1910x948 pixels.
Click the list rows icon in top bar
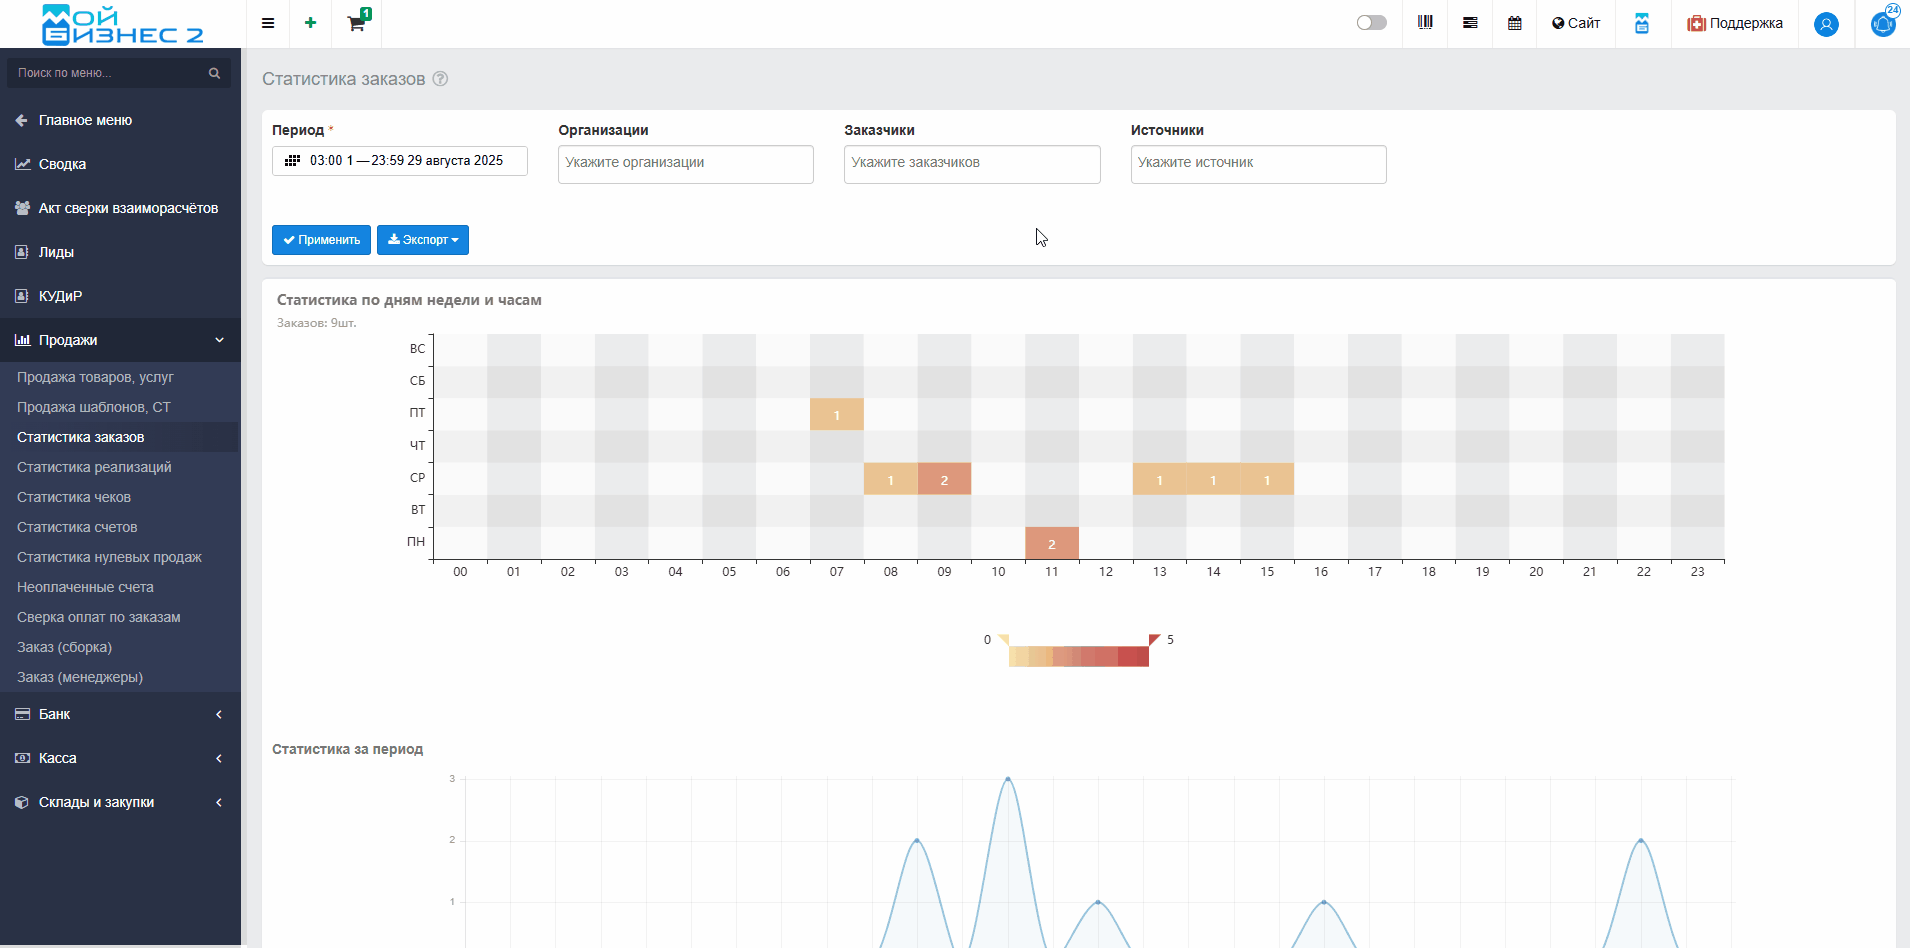coord(1470,23)
